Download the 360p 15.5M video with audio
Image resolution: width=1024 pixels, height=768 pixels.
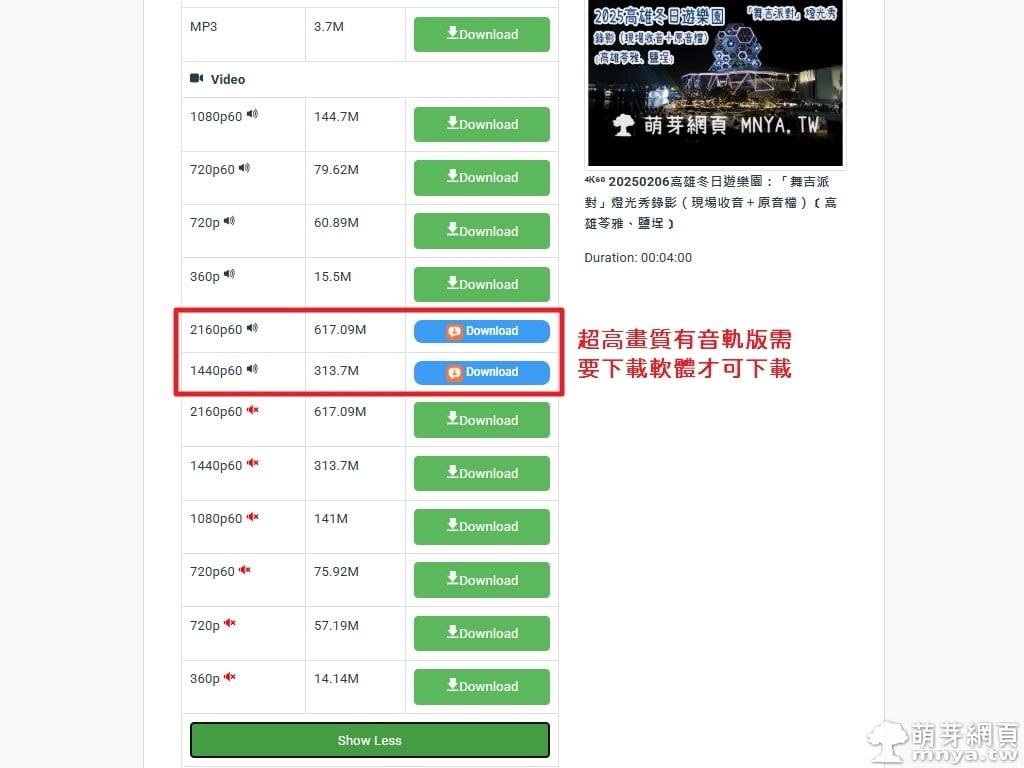pos(481,284)
